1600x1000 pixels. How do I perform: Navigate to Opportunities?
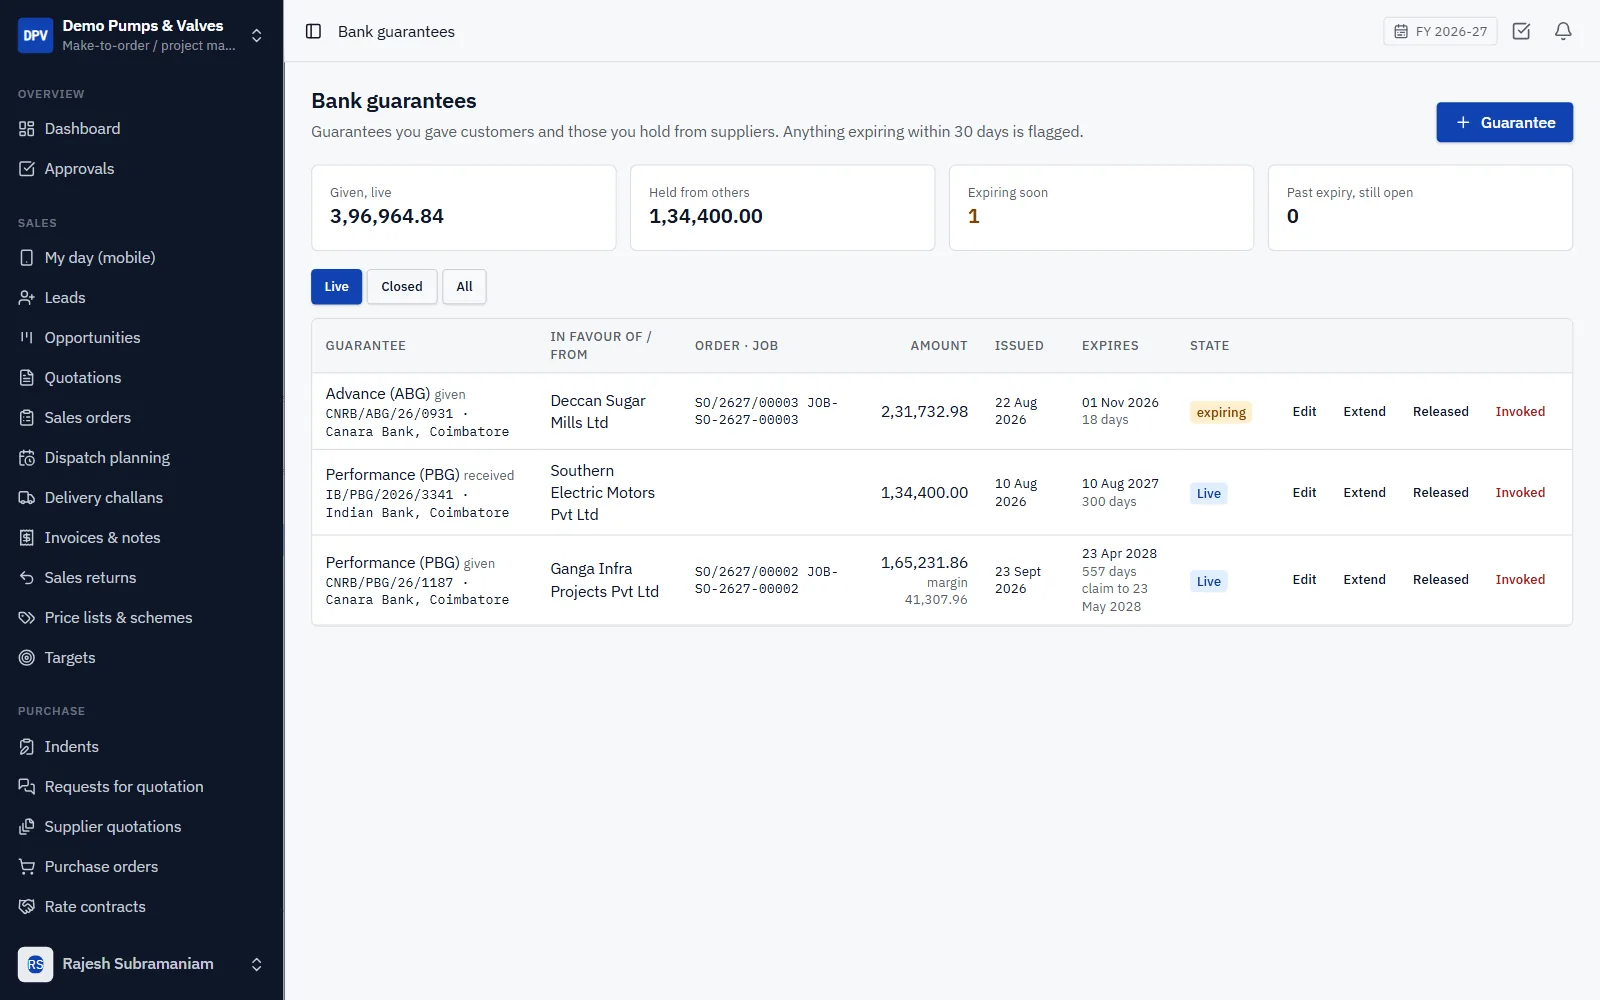pos(141,338)
